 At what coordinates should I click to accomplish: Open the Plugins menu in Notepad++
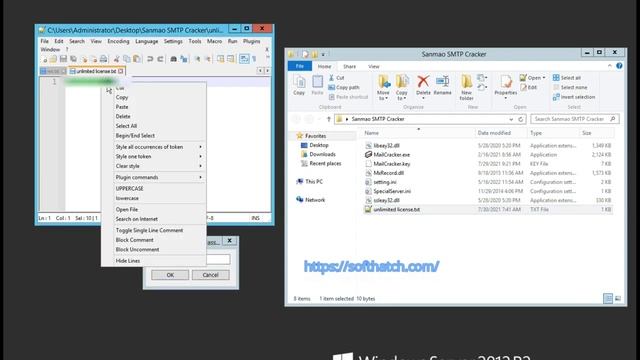tap(251, 41)
